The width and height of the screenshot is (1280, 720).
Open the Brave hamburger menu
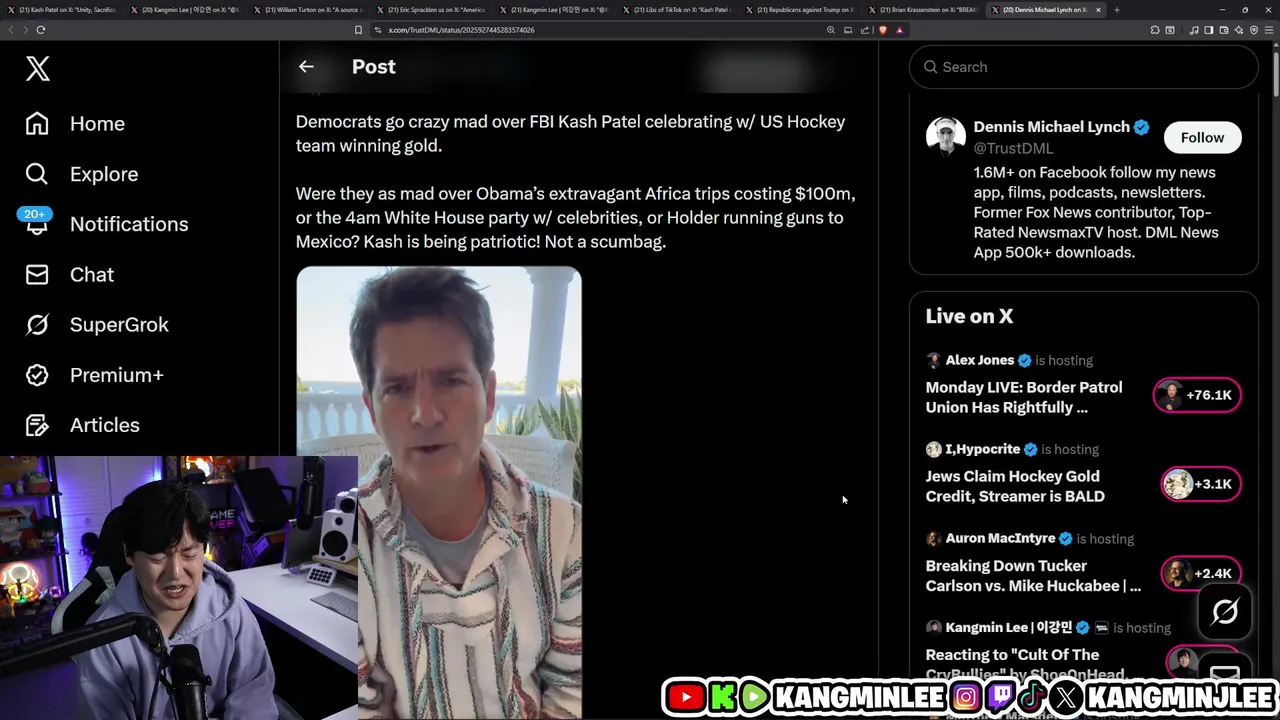[1269, 30]
